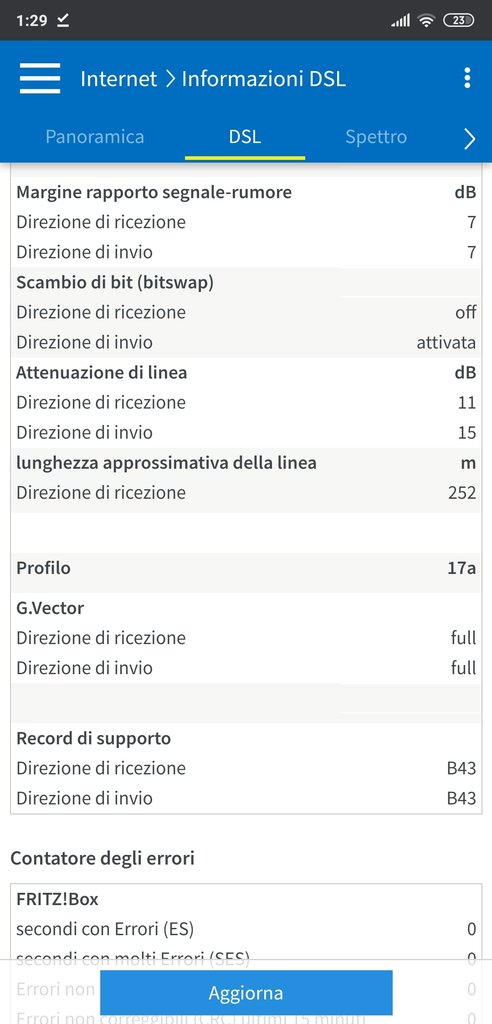Tap the Wi-Fi status icon
This screenshot has width=492, height=1024.
(x=427, y=20)
